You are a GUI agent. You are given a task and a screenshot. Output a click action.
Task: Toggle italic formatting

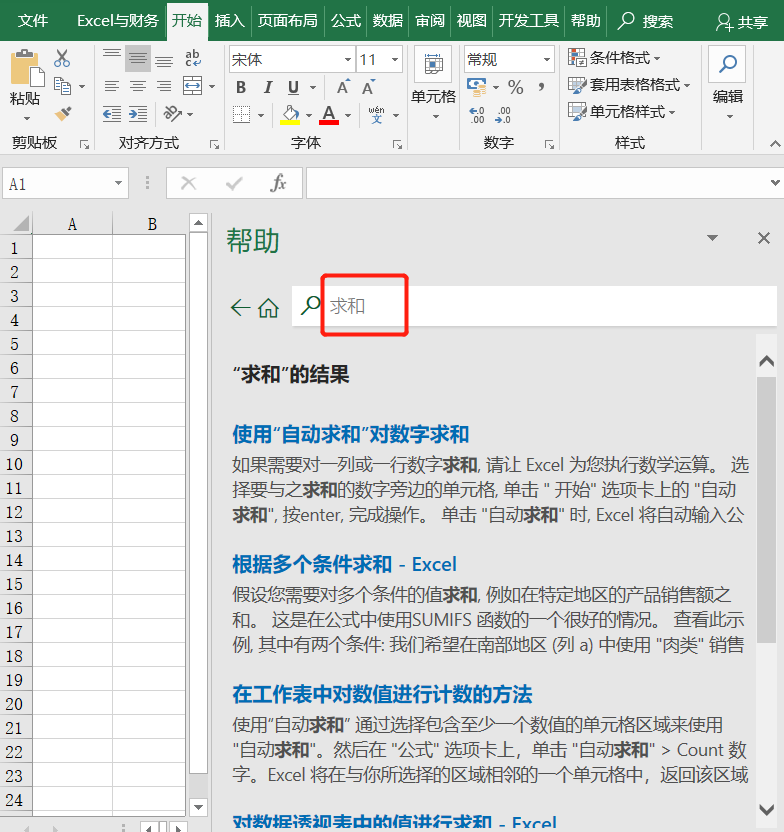(267, 88)
